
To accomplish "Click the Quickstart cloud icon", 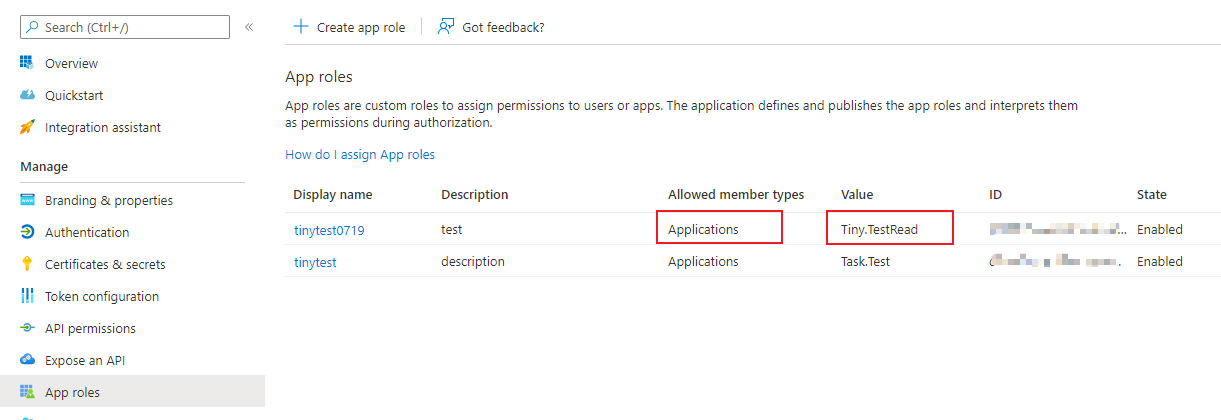I will 27,95.
